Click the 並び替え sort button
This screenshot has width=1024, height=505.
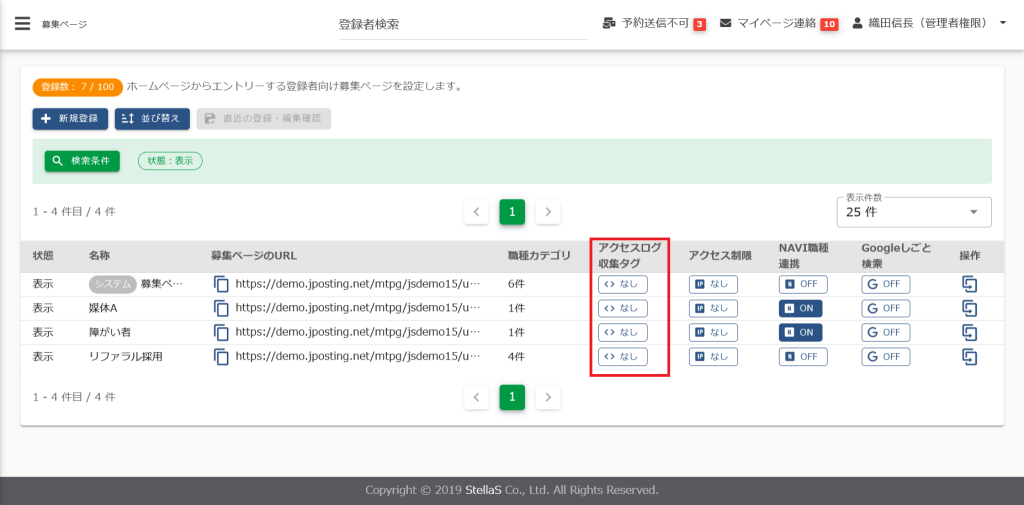click(152, 119)
